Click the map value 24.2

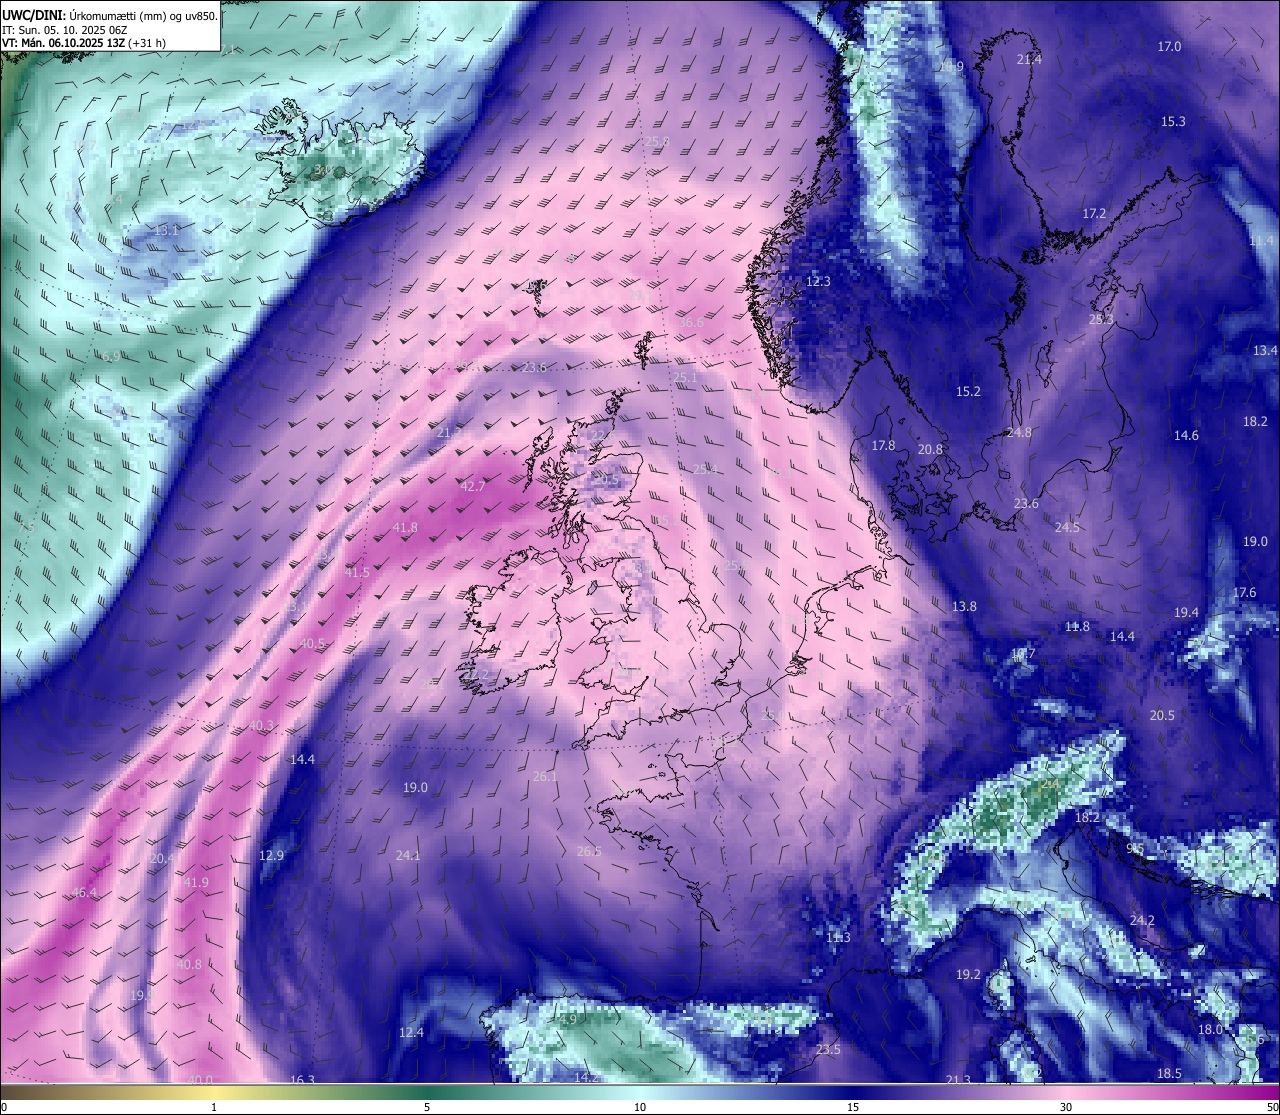1142,920
